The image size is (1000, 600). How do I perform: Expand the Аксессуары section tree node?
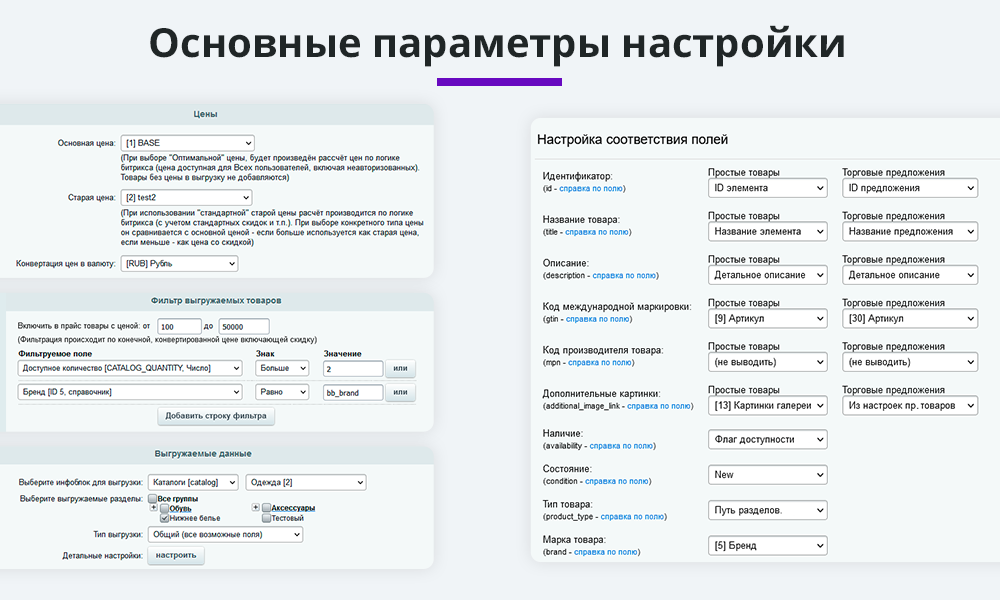[x=256, y=508]
